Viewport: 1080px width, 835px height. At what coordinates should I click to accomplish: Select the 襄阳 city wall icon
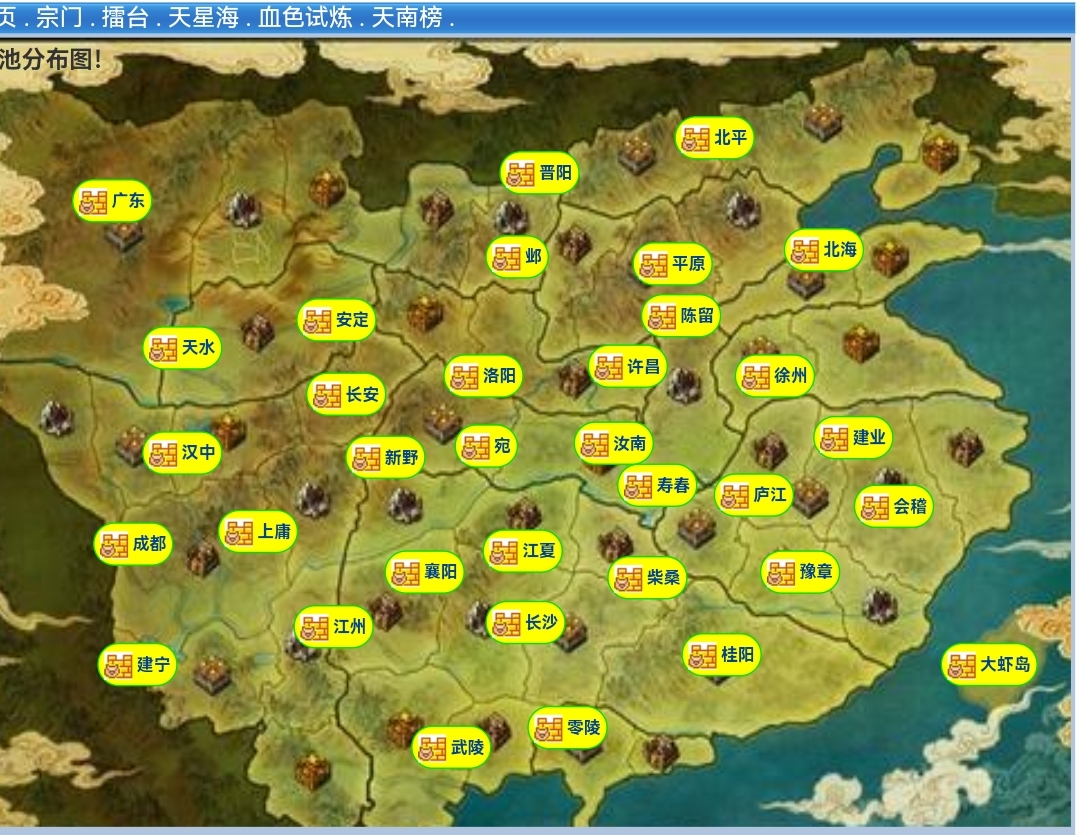406,573
